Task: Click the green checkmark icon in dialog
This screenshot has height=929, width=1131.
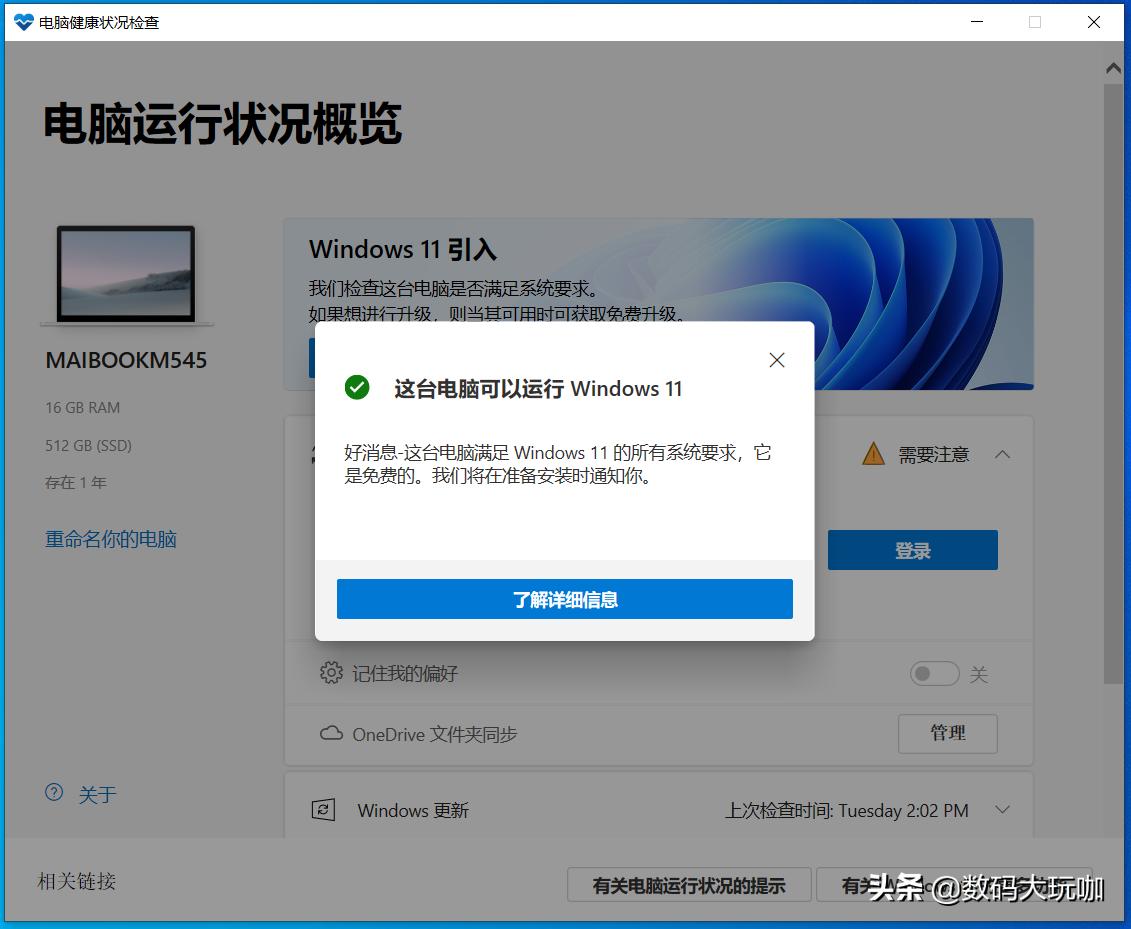Action: pos(356,387)
